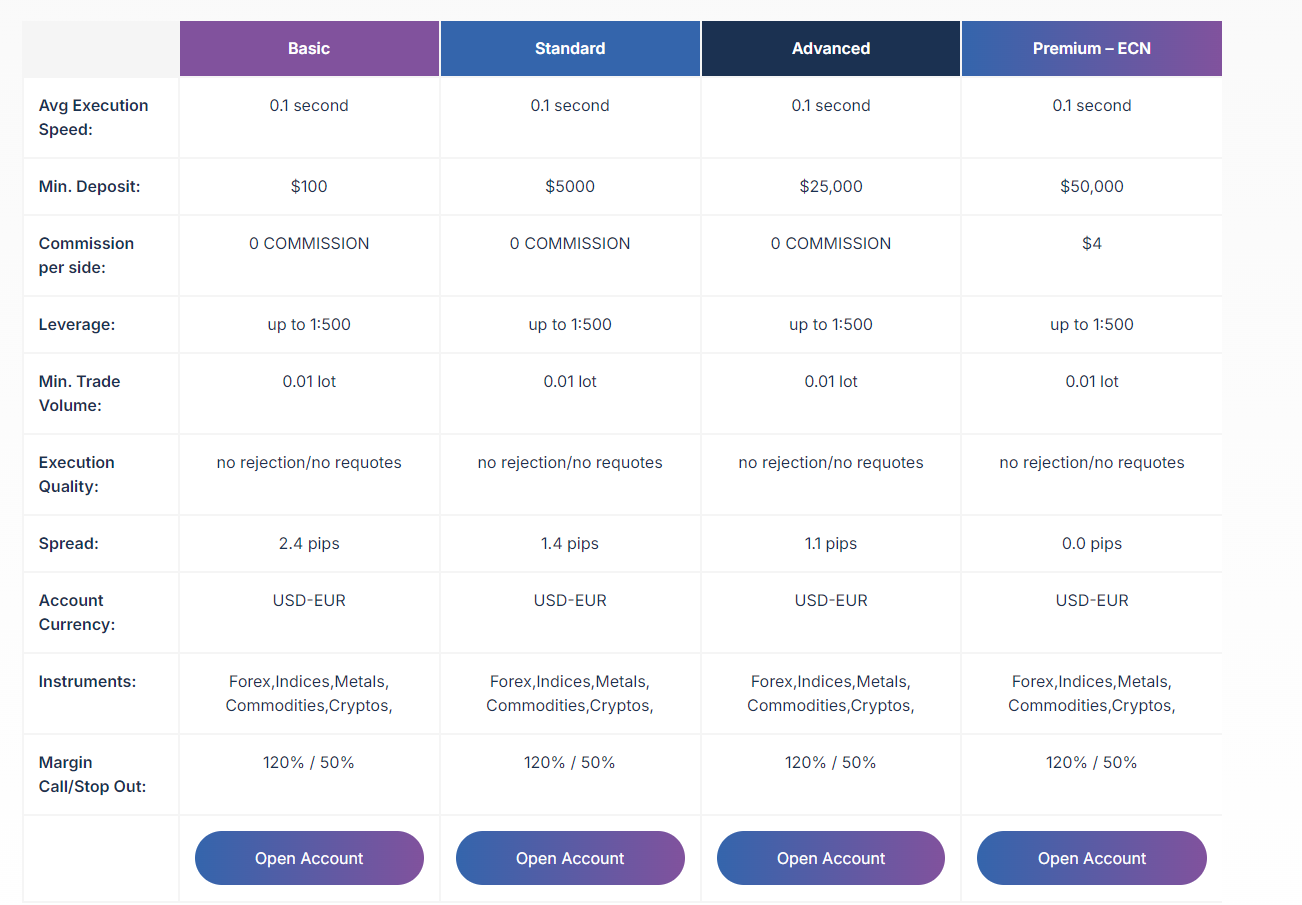1302x905 pixels.
Task: Select the Standard column header
Action: pyautogui.click(x=570, y=48)
